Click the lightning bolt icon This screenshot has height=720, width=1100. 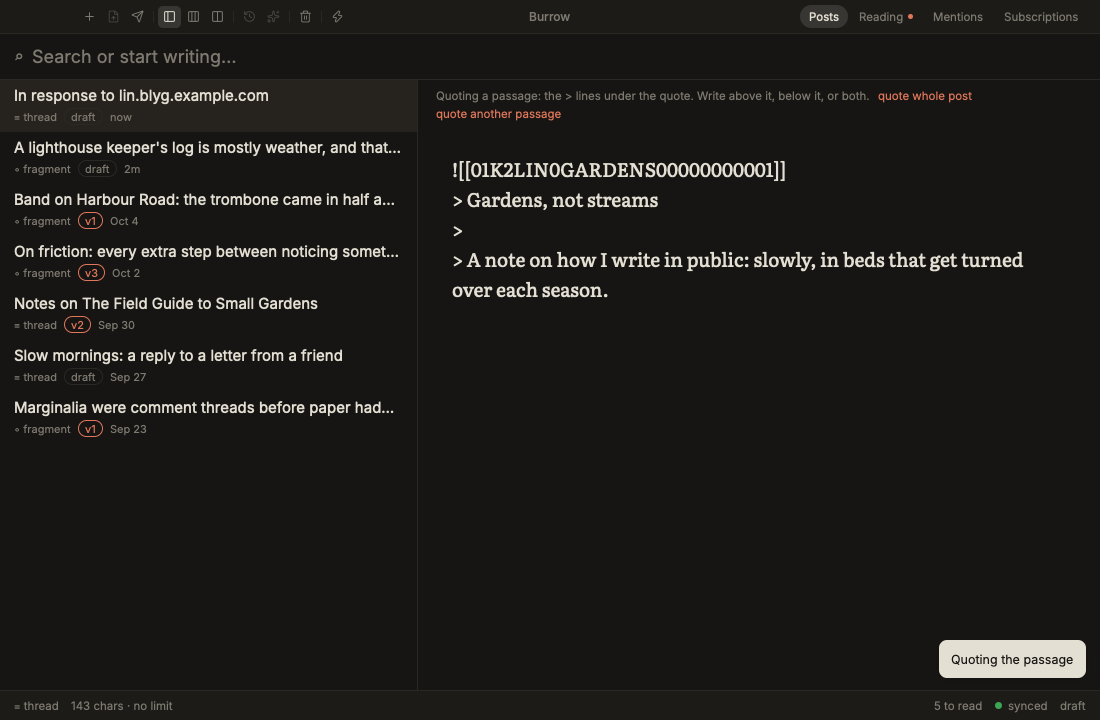click(337, 17)
